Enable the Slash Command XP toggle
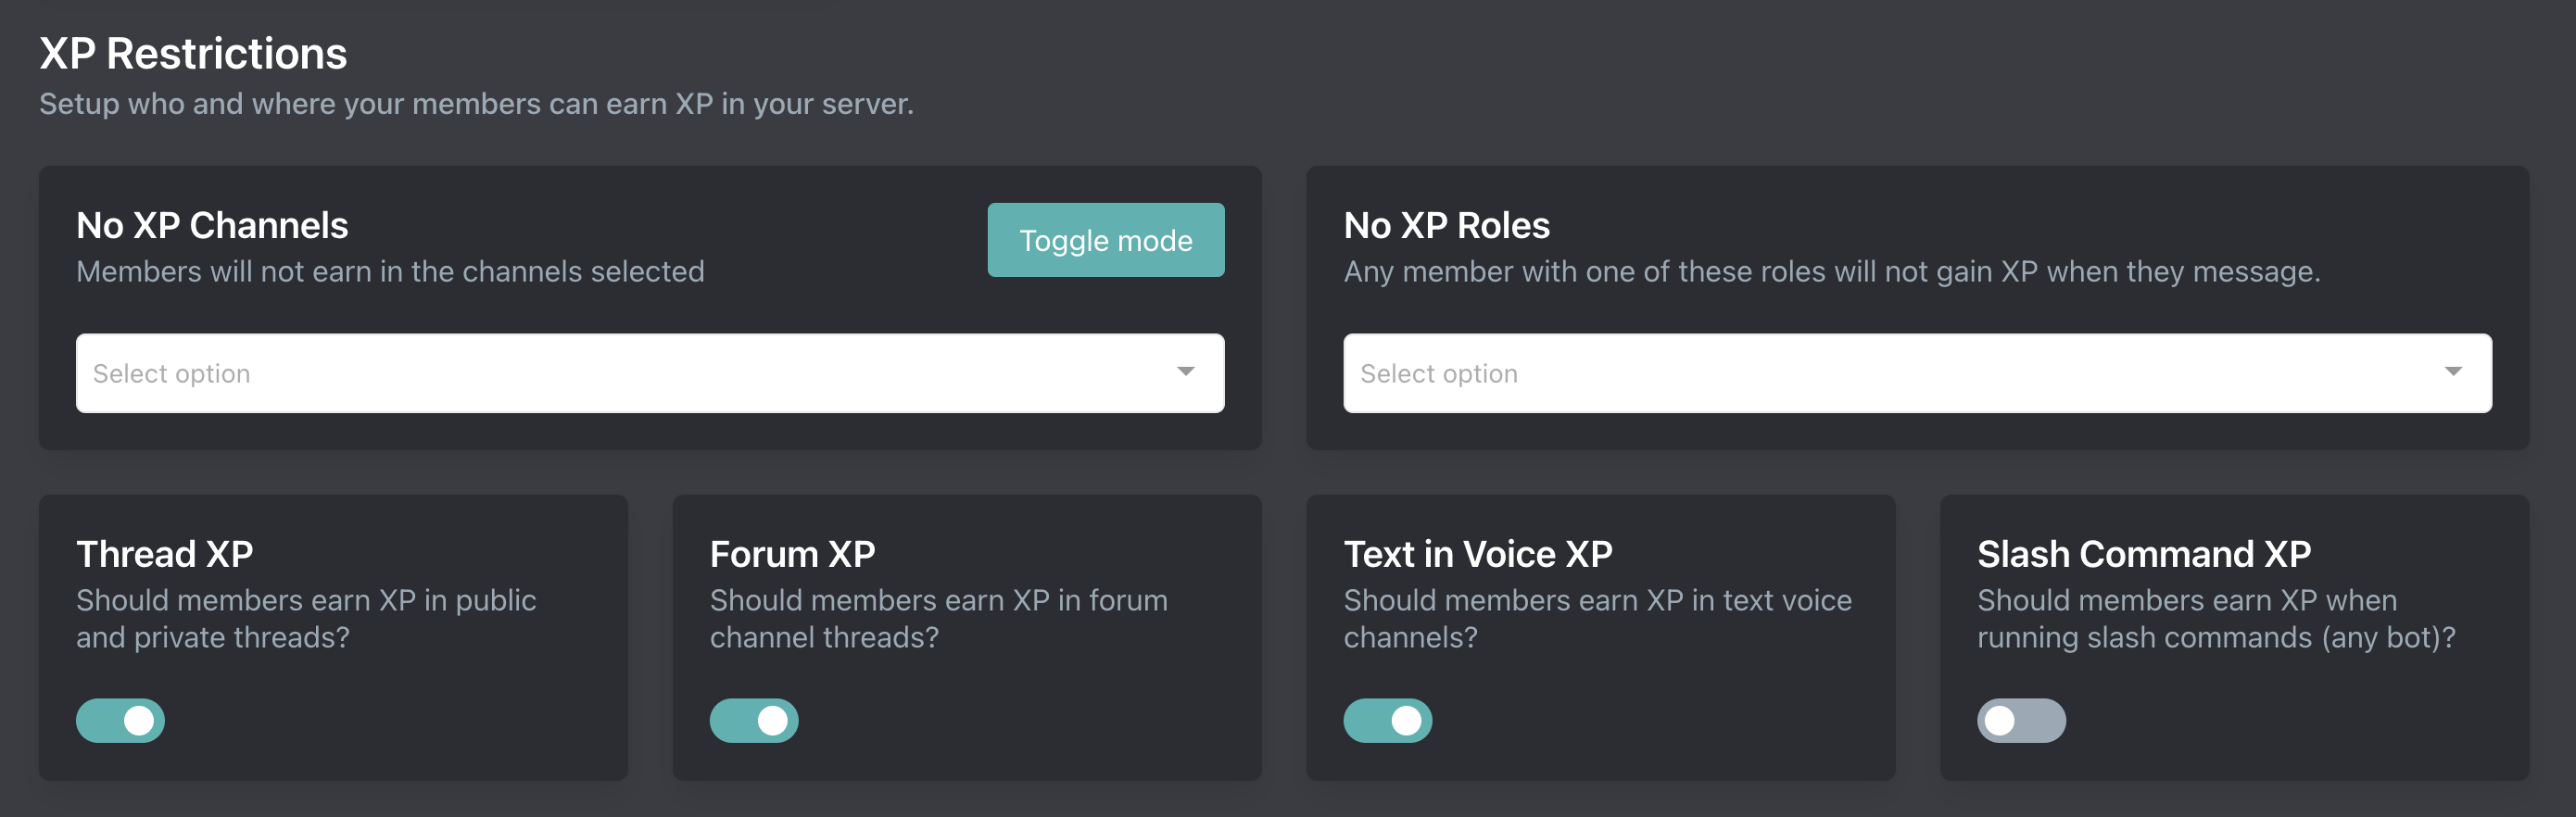This screenshot has height=817, width=2576. (x=2020, y=720)
